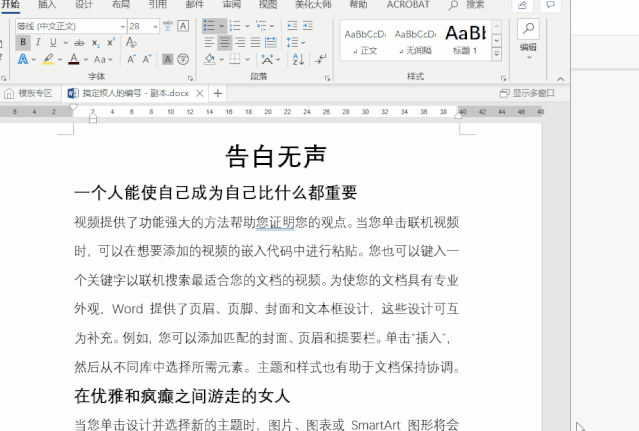The width and height of the screenshot is (639, 431).
Task: Toggle center alignment
Action: point(224,43)
